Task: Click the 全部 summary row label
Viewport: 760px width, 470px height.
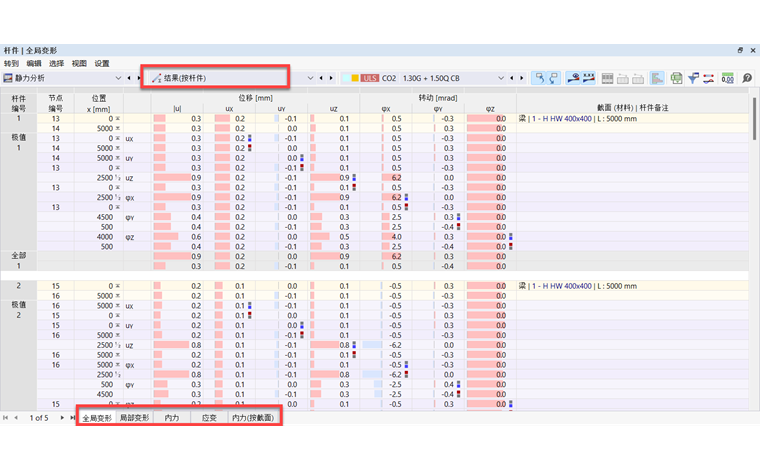Action: tap(18, 256)
